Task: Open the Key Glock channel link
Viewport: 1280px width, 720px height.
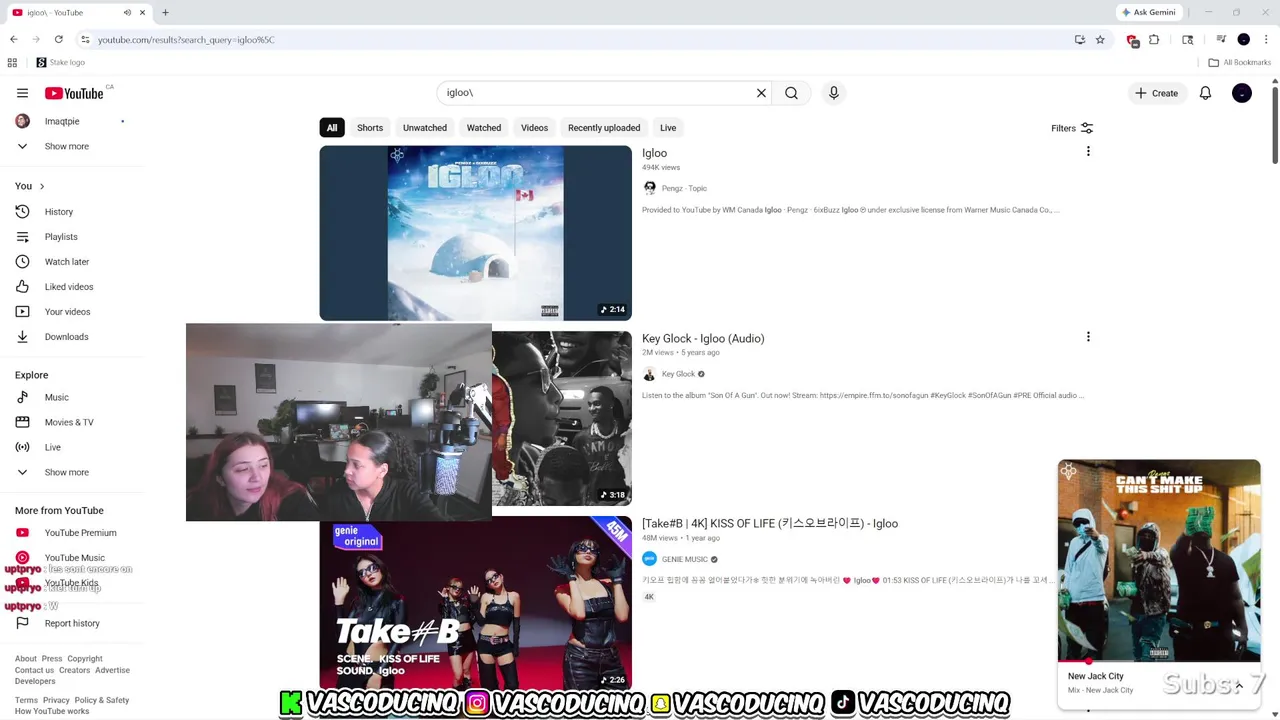Action: click(678, 374)
